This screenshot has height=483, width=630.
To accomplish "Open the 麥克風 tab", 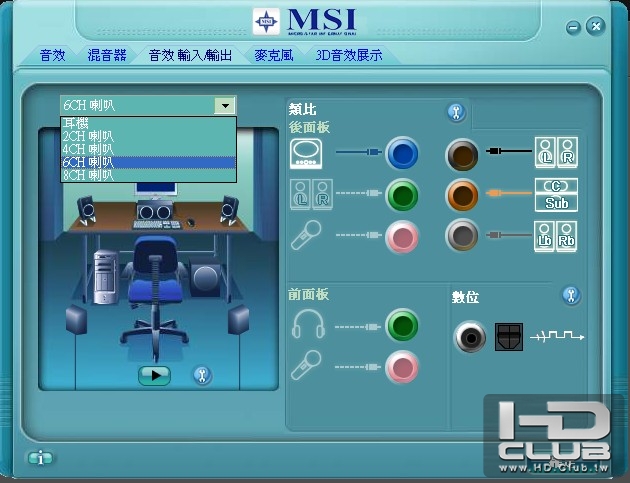I will 274,55.
